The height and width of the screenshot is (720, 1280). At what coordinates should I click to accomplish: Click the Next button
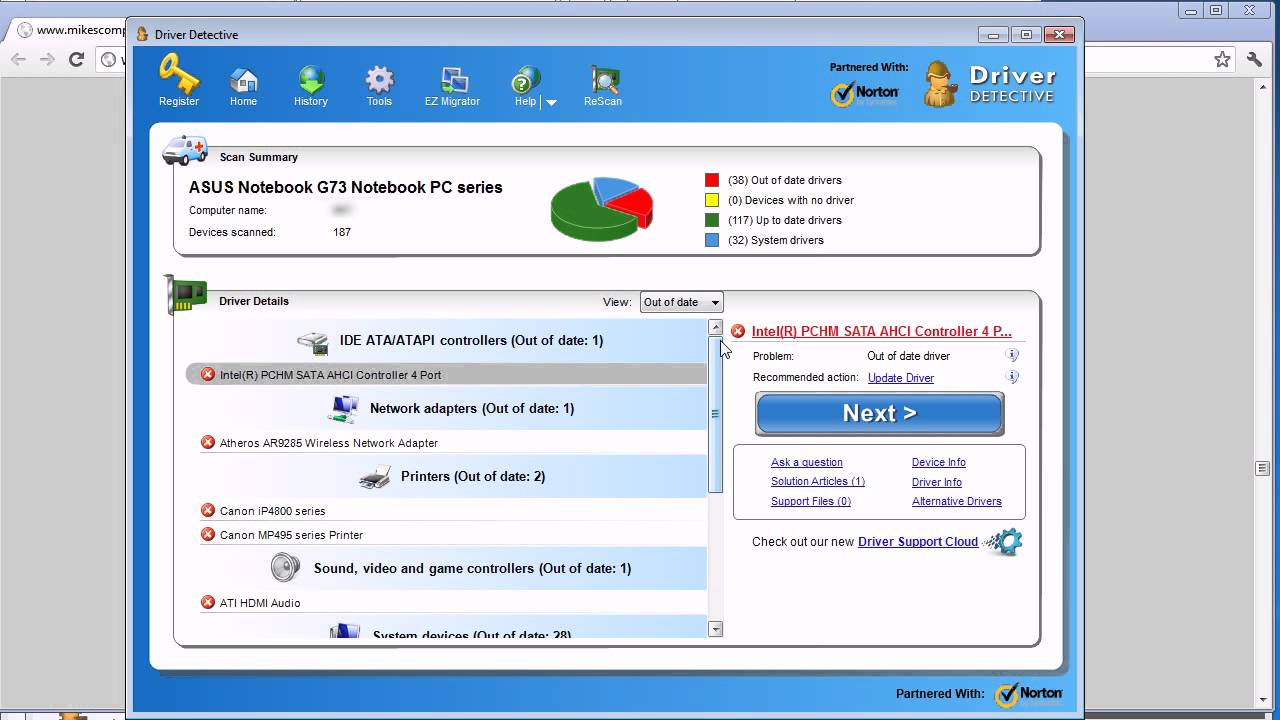[x=879, y=414]
